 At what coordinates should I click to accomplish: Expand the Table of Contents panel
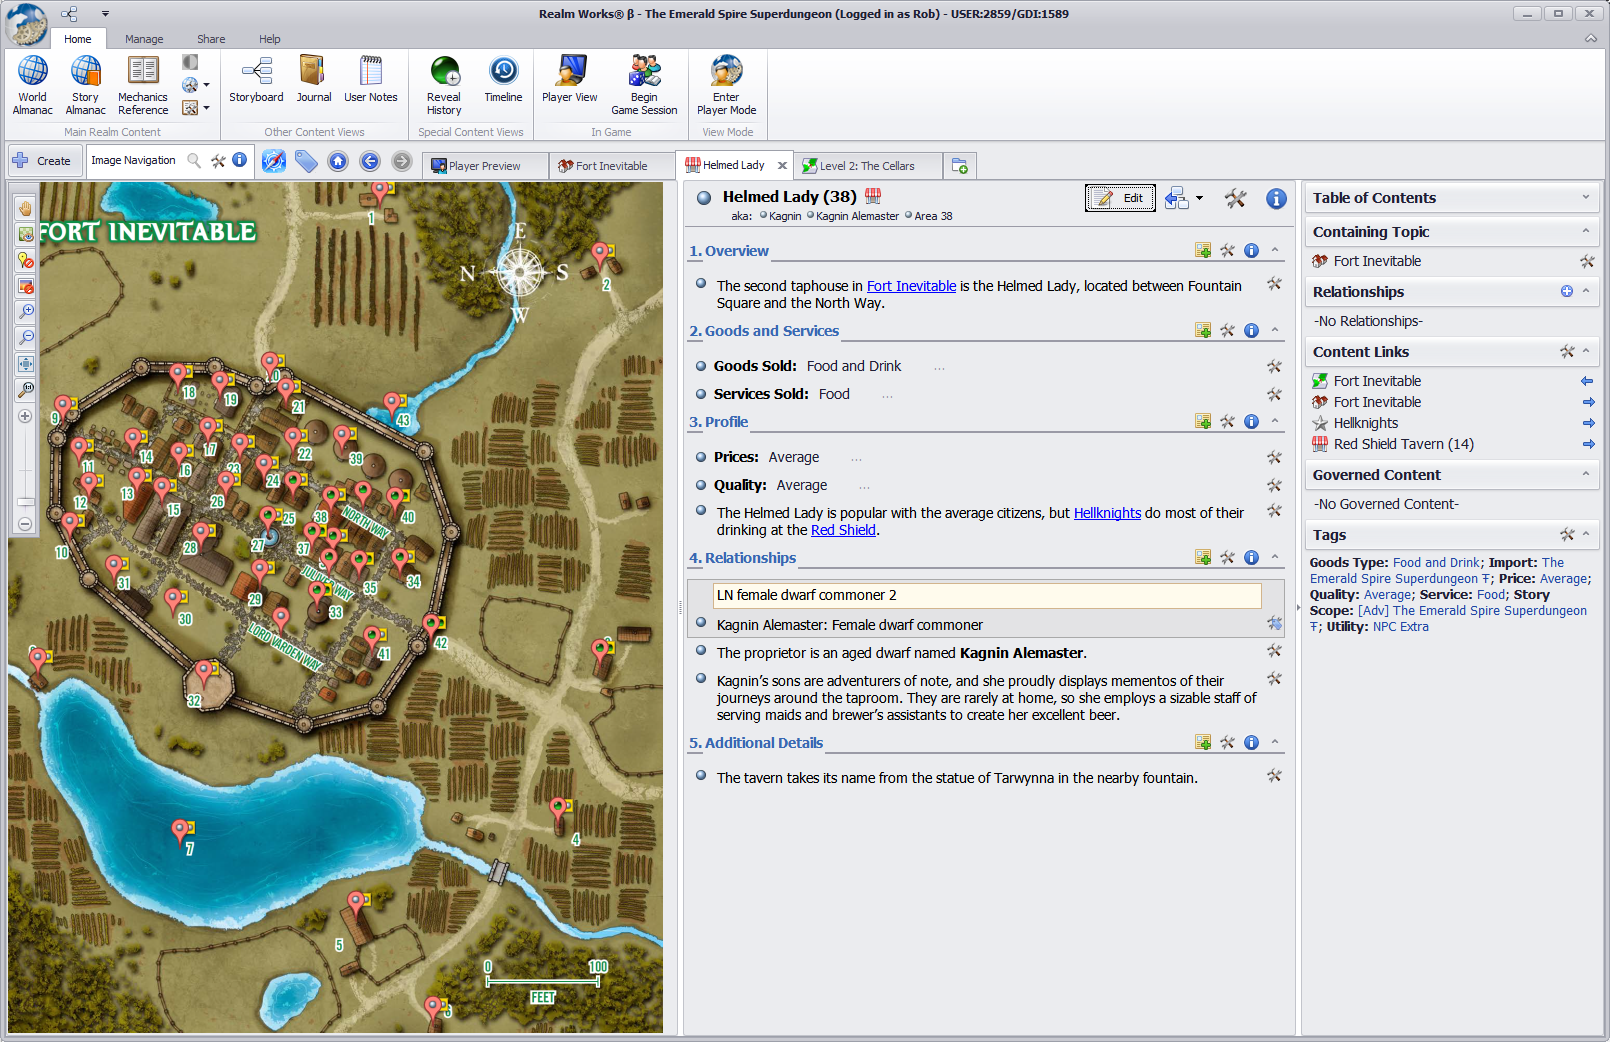(1585, 197)
